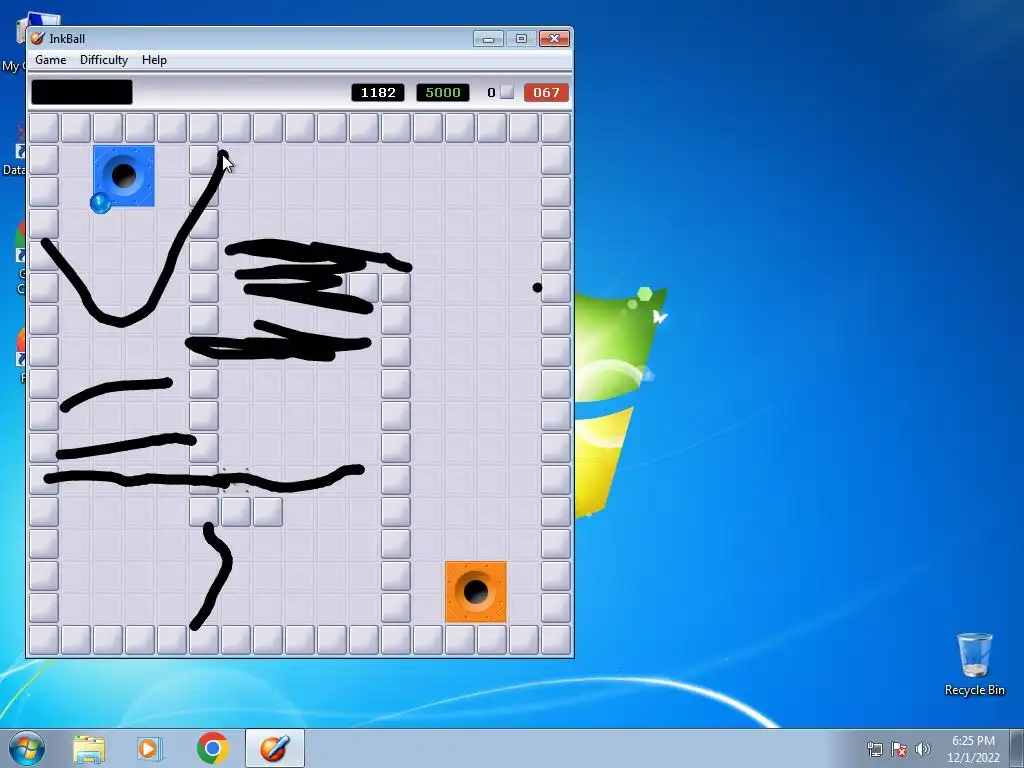Click the volume speaker tray icon
Viewport: 1024px width, 768px height.
pyautogui.click(x=923, y=749)
